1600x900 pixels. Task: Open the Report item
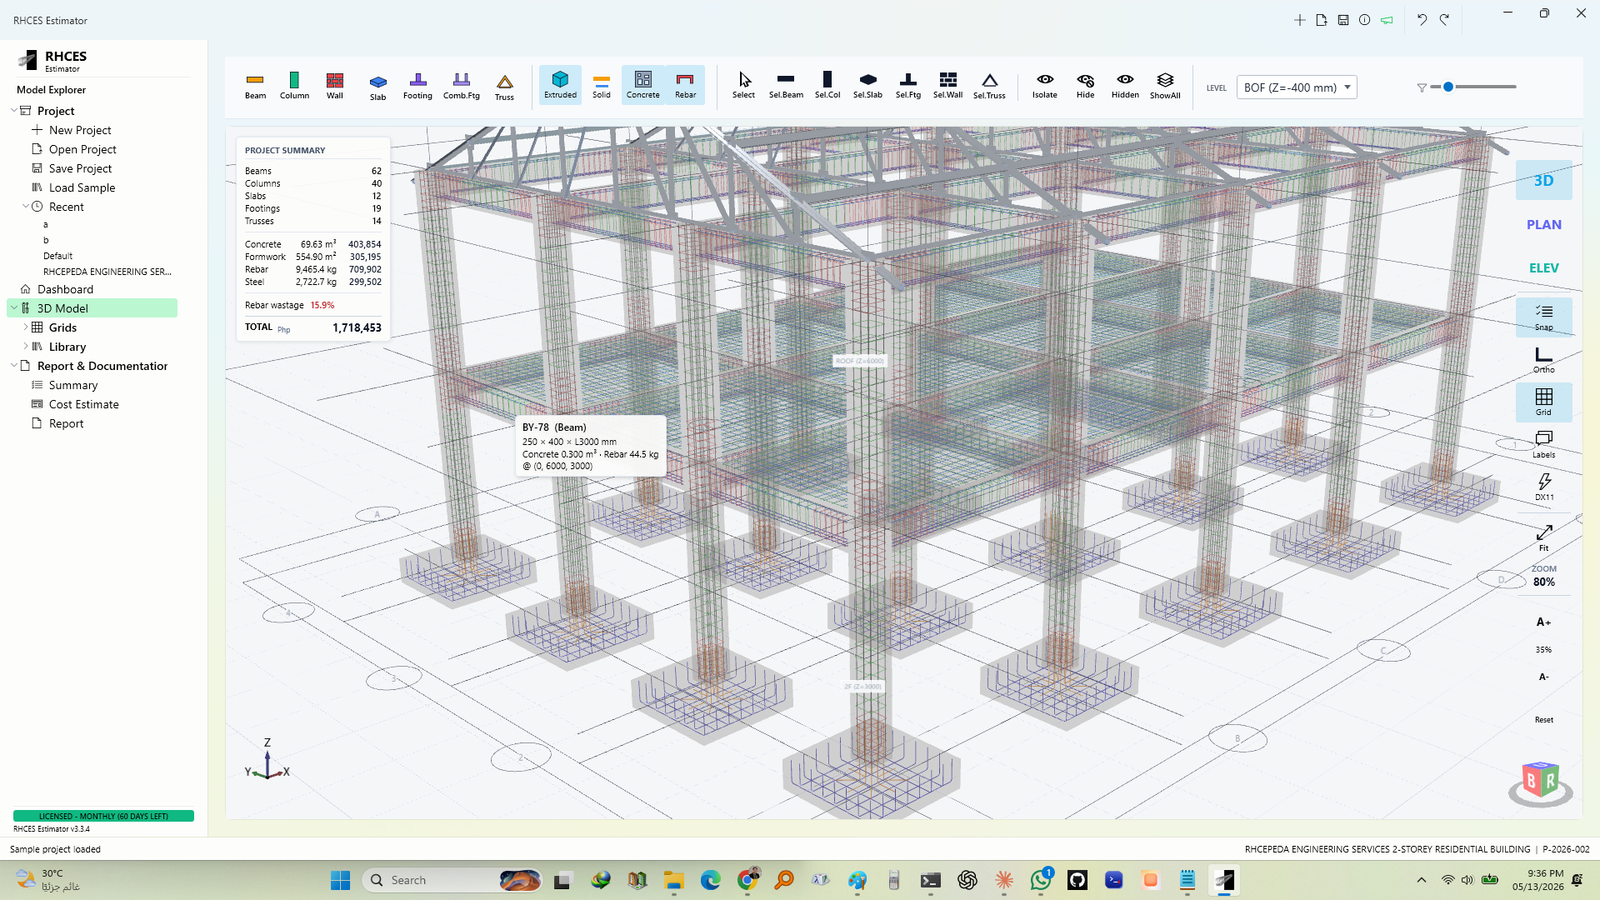coord(66,424)
